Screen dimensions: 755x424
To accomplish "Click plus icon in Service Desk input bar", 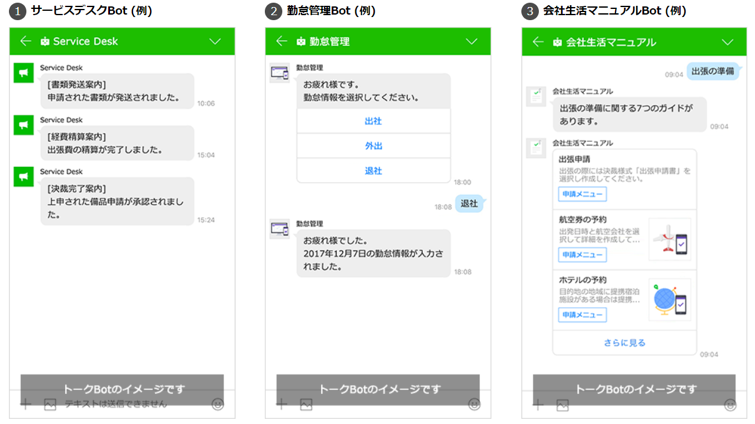I will (26, 404).
